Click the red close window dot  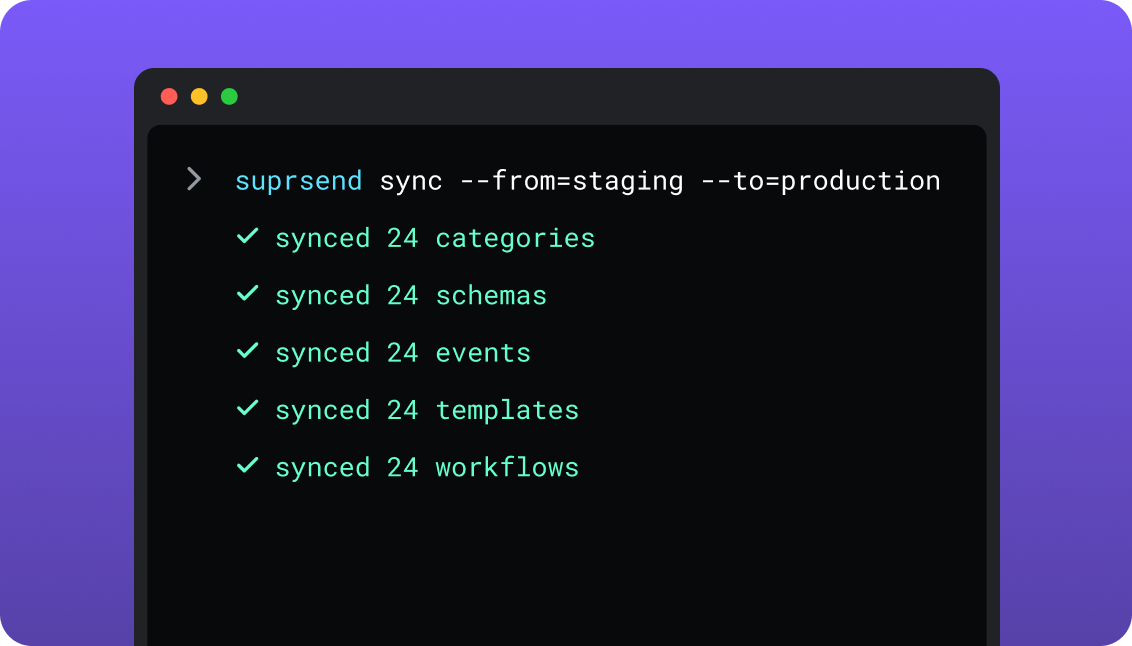[x=169, y=97]
